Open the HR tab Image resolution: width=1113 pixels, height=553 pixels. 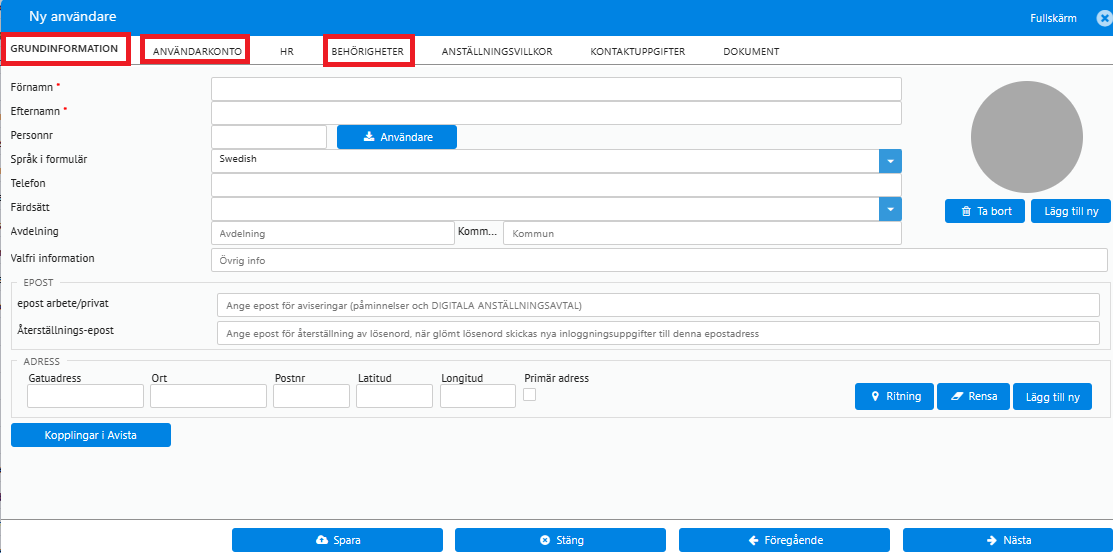coord(287,52)
